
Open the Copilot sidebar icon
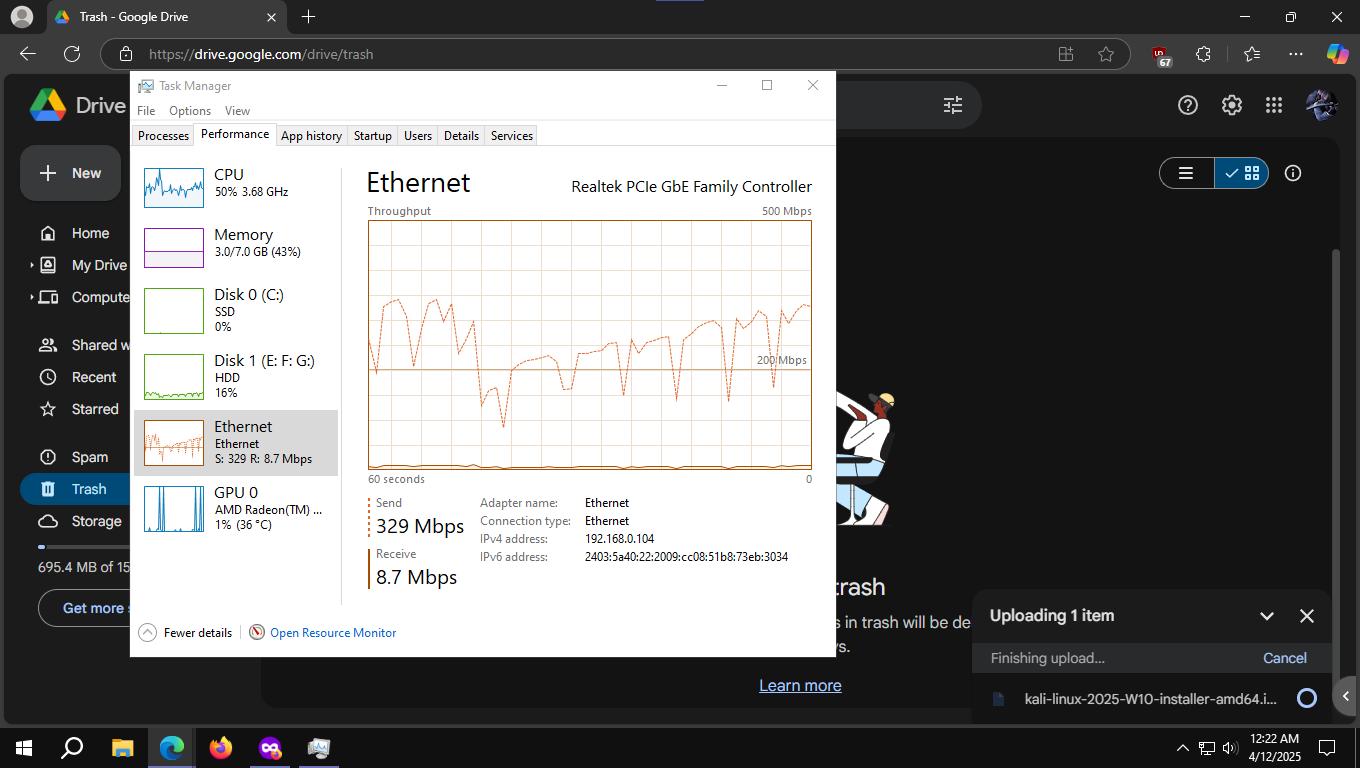(1337, 54)
